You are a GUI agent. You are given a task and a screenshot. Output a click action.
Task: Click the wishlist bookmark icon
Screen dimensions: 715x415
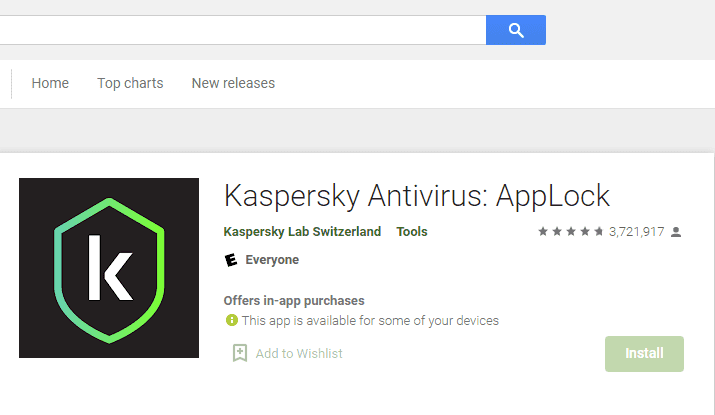point(240,353)
